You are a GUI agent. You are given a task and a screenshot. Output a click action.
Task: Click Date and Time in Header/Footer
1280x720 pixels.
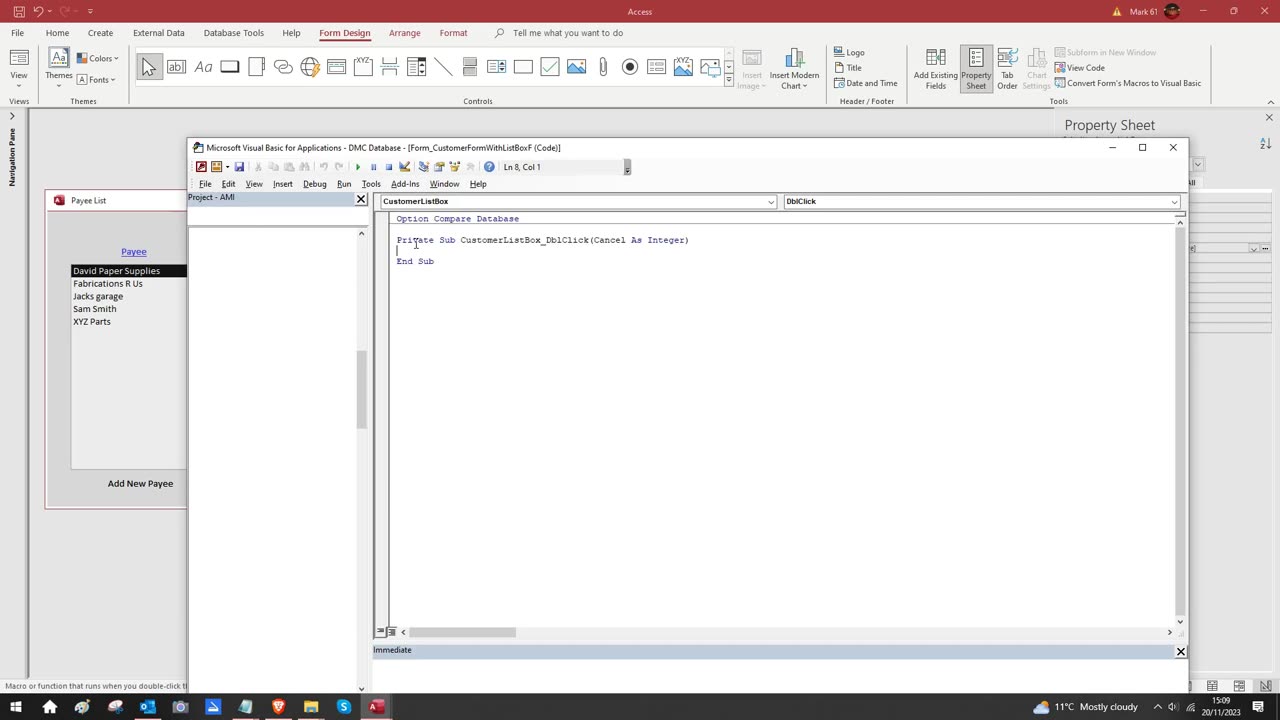pyautogui.click(x=865, y=83)
